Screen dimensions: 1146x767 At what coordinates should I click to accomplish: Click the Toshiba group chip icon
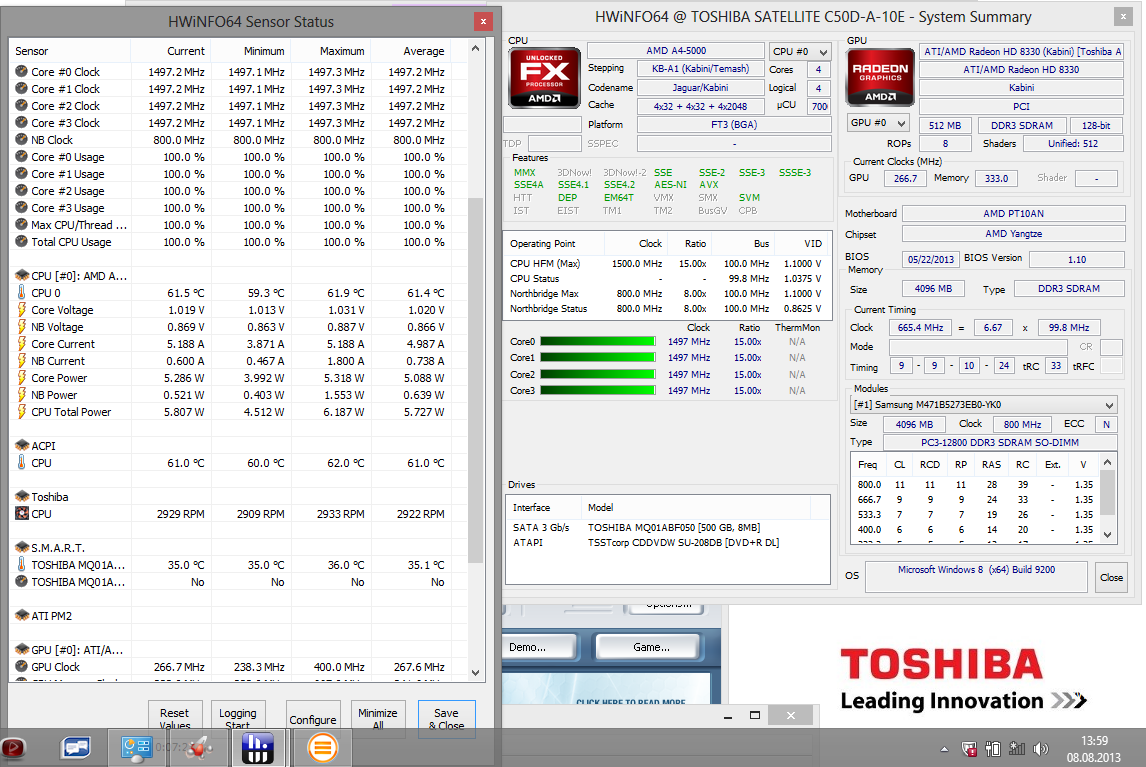pos(22,496)
